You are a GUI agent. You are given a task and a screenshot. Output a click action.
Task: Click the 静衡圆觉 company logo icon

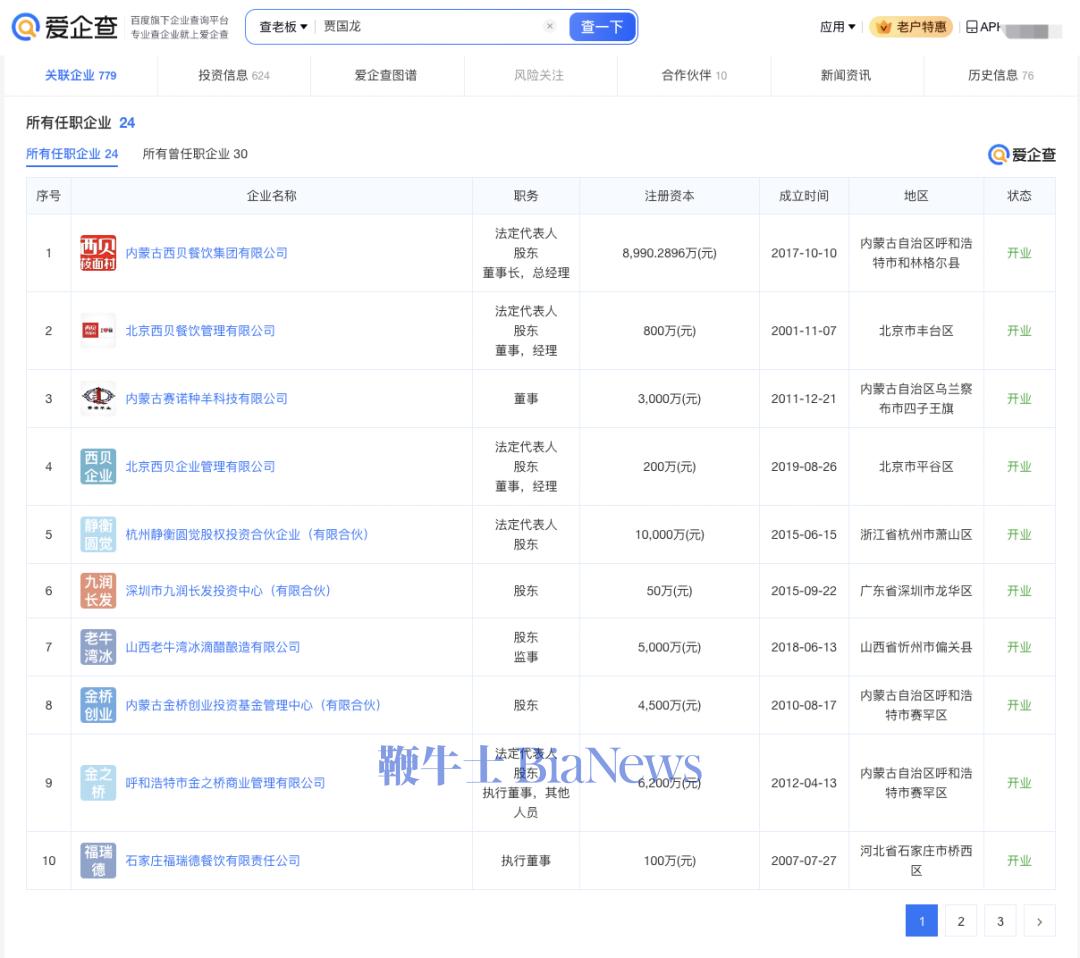(x=98, y=534)
